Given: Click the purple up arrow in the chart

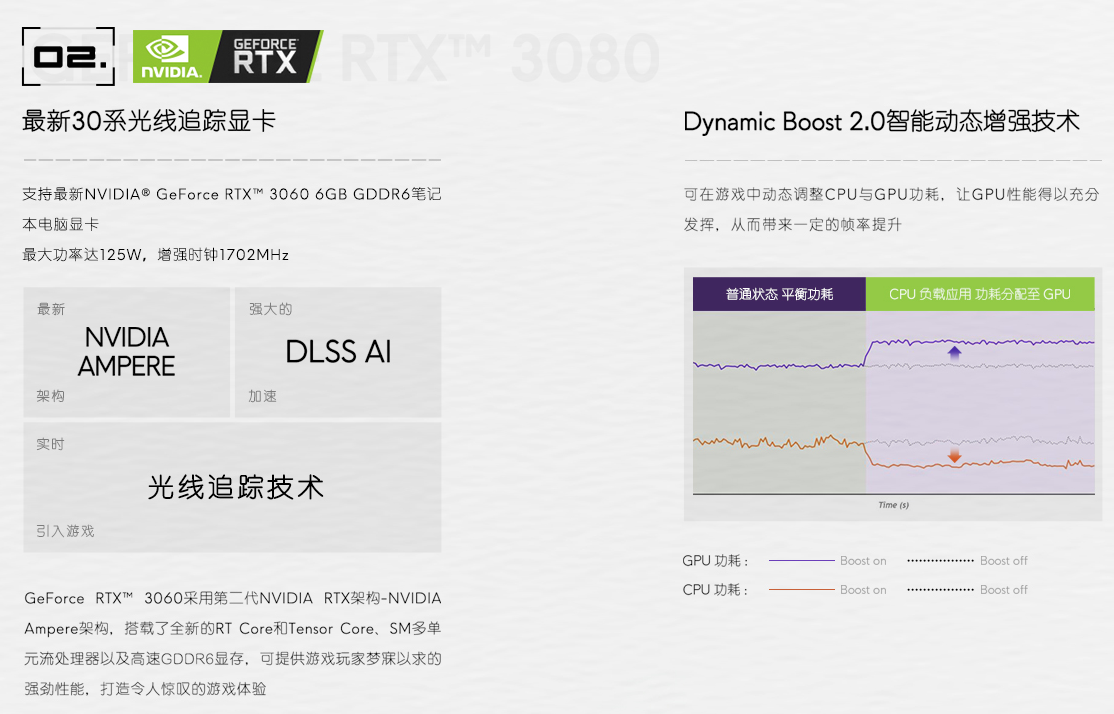Looking at the screenshot, I should click(x=954, y=352).
